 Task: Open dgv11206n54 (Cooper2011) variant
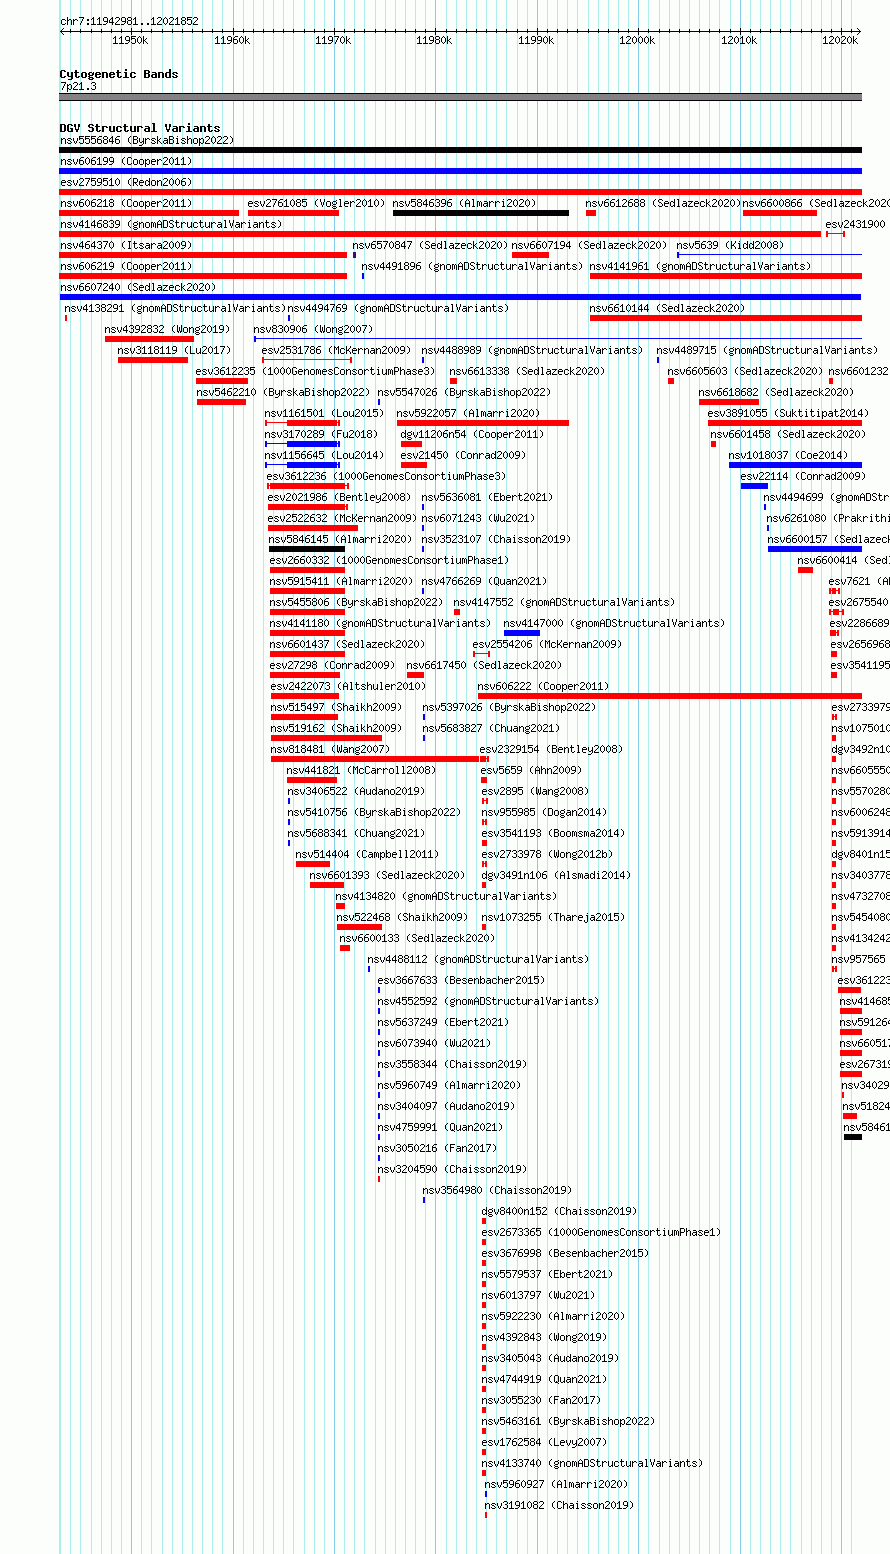click(x=472, y=435)
